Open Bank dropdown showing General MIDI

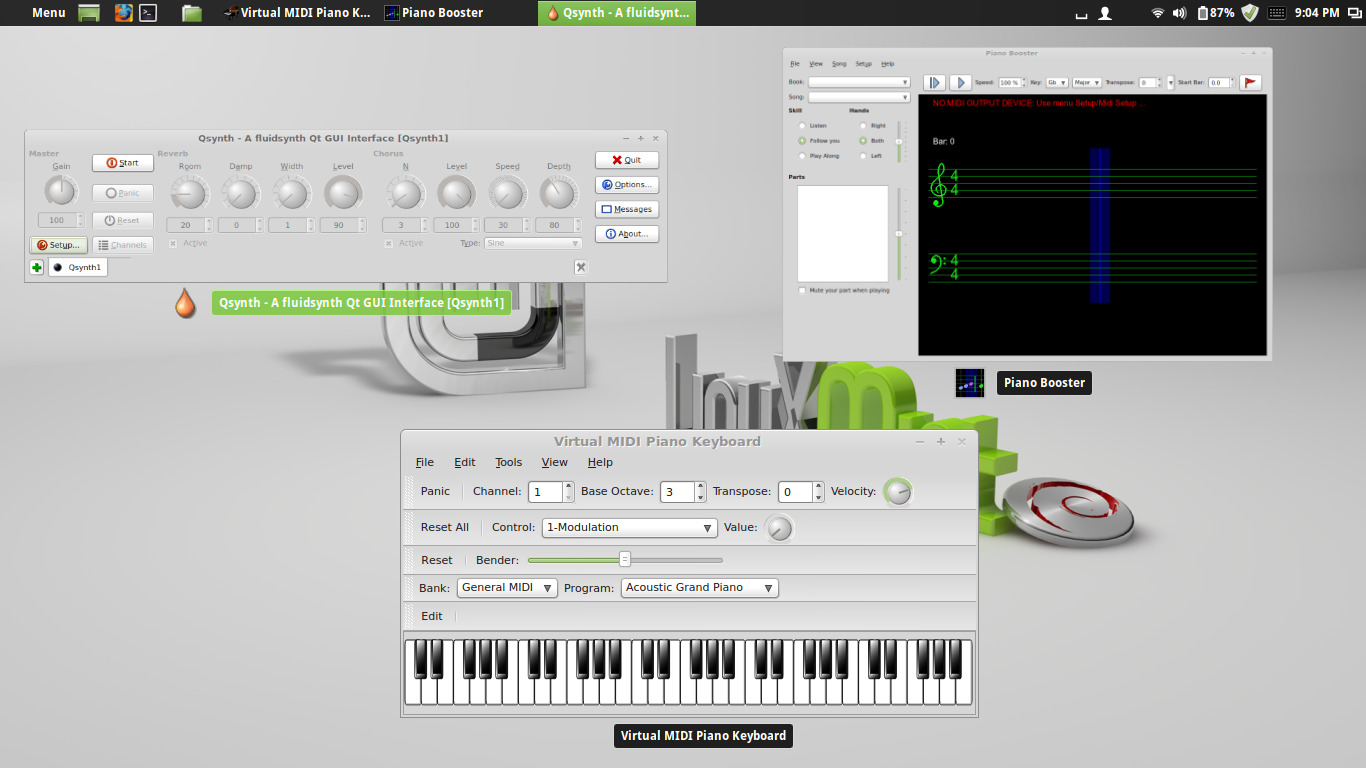click(507, 588)
